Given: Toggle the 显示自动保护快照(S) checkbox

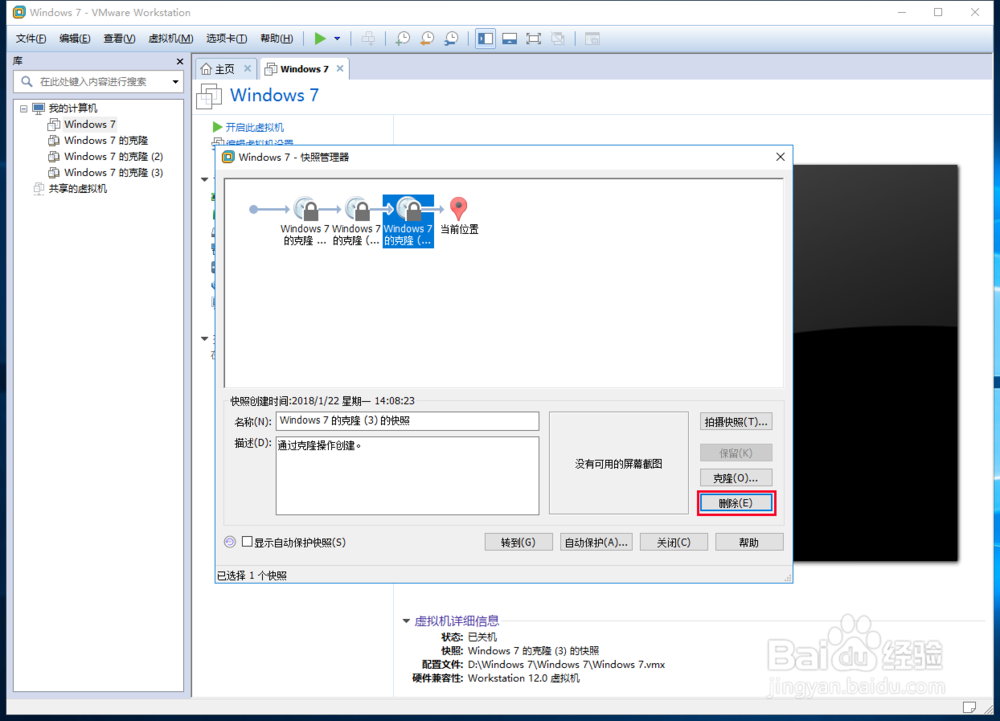Looking at the screenshot, I should (x=247, y=542).
